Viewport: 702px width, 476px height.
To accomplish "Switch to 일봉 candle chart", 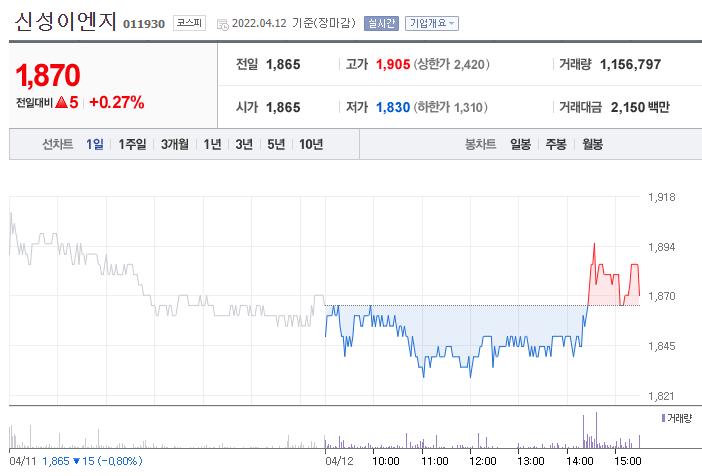I will [x=520, y=144].
